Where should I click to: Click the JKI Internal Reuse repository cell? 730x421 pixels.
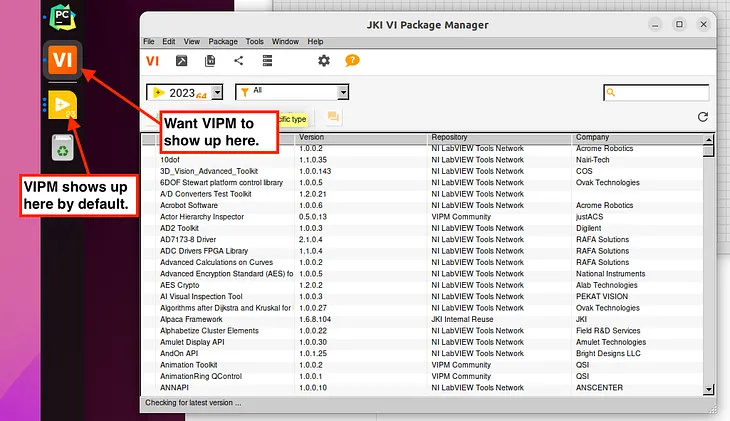(x=462, y=319)
